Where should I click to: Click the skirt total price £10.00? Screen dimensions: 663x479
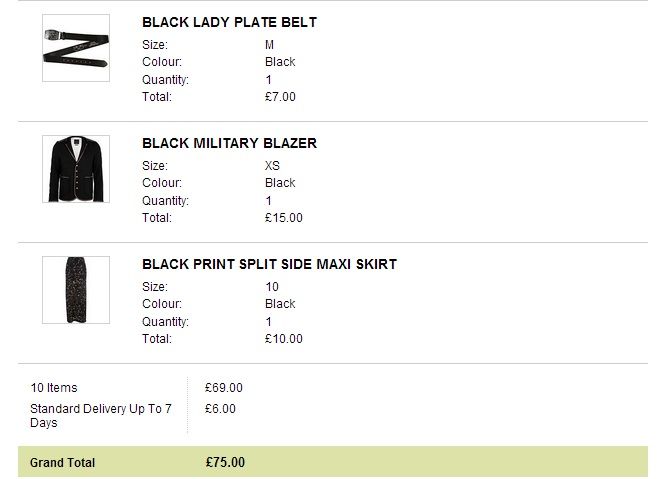[x=283, y=338]
